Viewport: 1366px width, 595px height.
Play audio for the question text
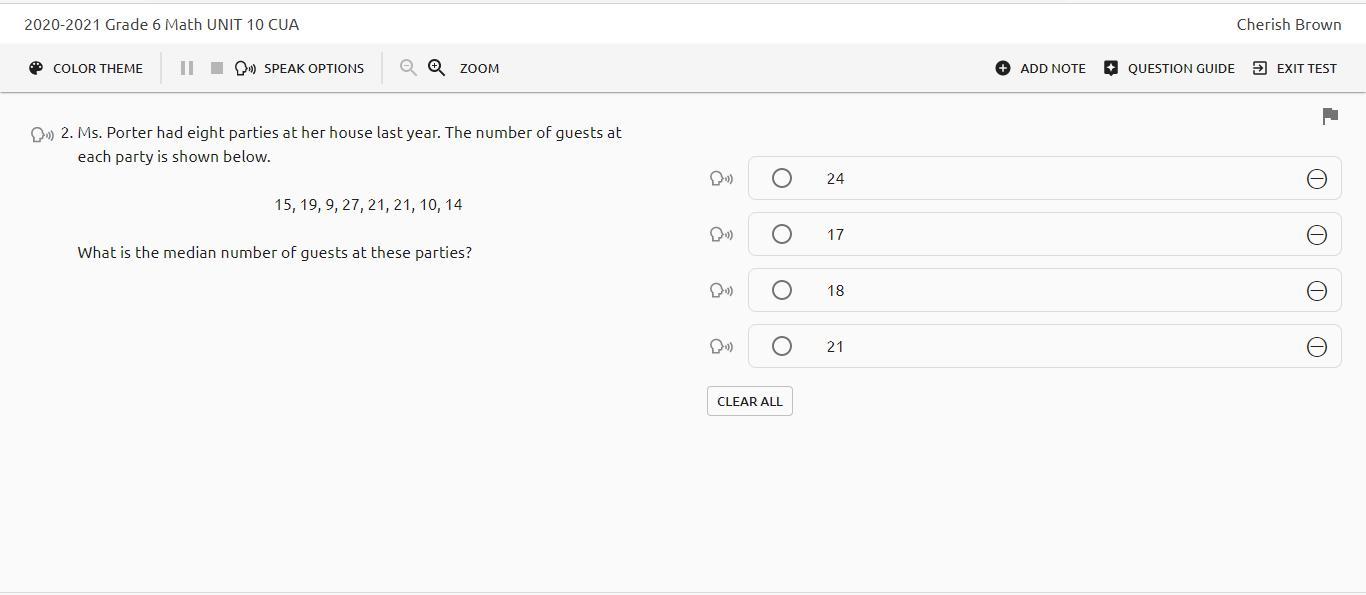(43, 134)
